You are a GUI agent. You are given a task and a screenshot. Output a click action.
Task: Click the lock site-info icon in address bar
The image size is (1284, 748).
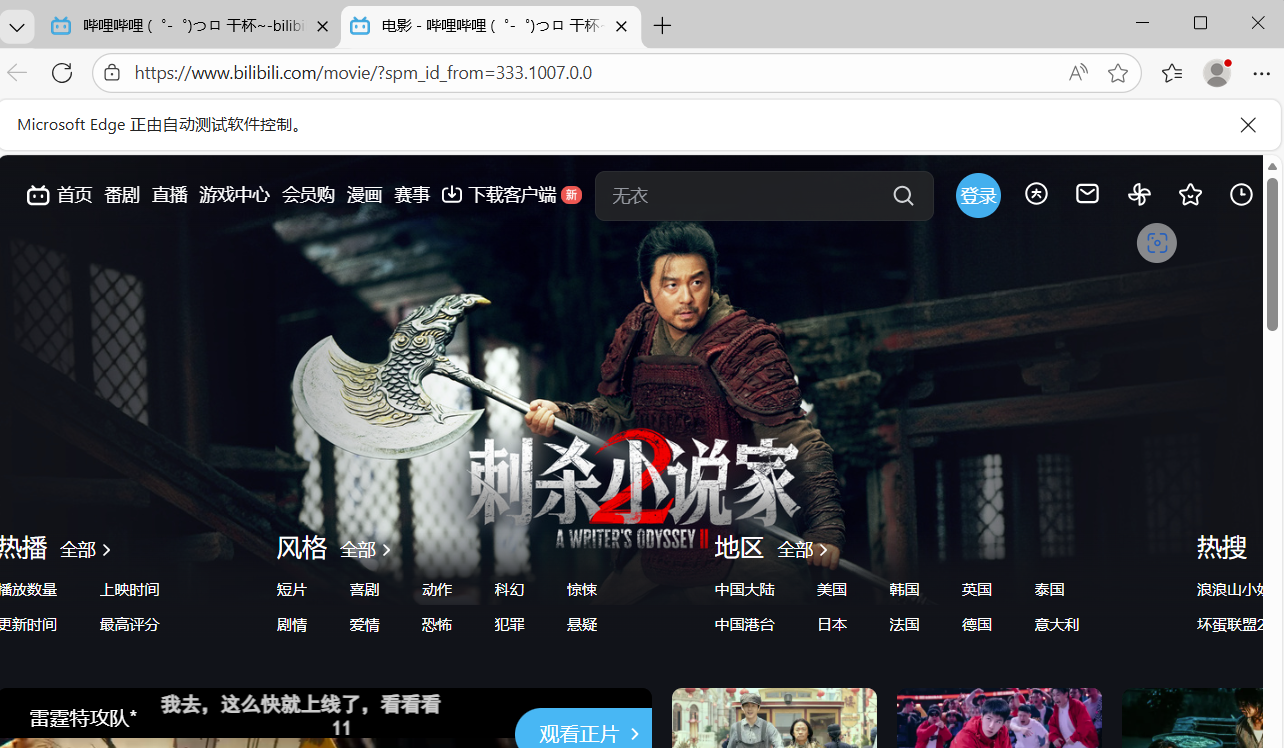[x=112, y=73]
